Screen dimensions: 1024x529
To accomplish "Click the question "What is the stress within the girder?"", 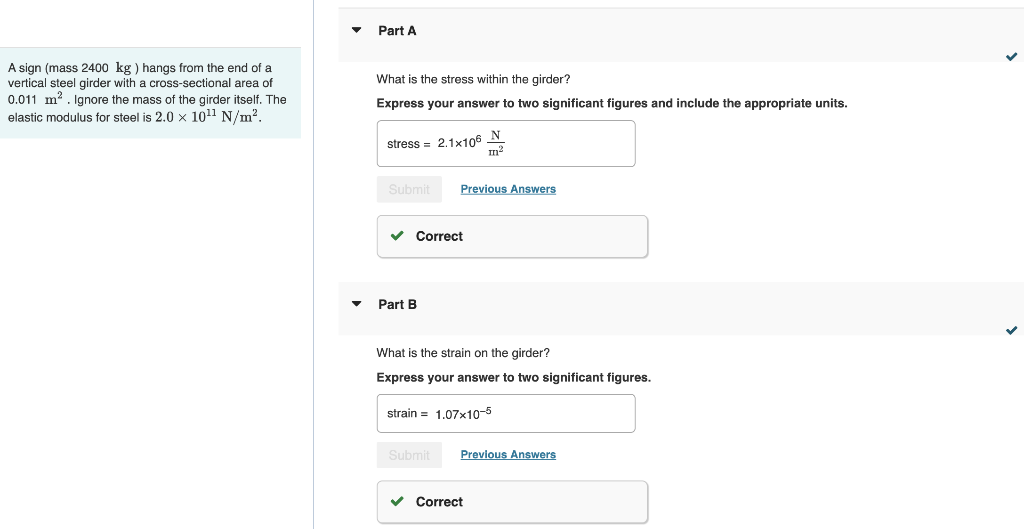I will click(473, 79).
